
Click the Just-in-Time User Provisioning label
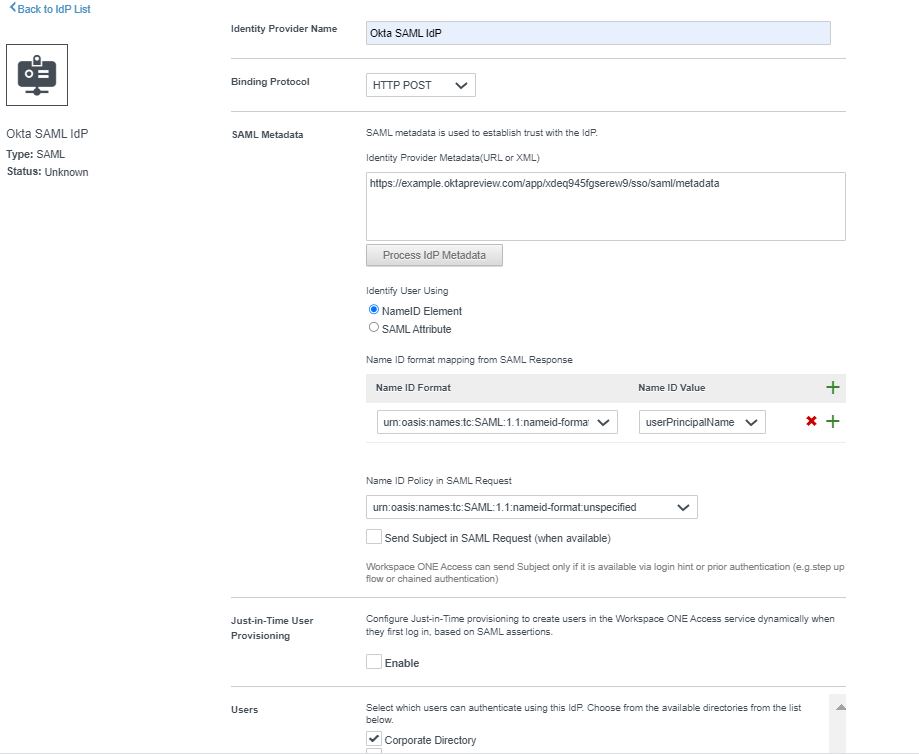(x=272, y=628)
